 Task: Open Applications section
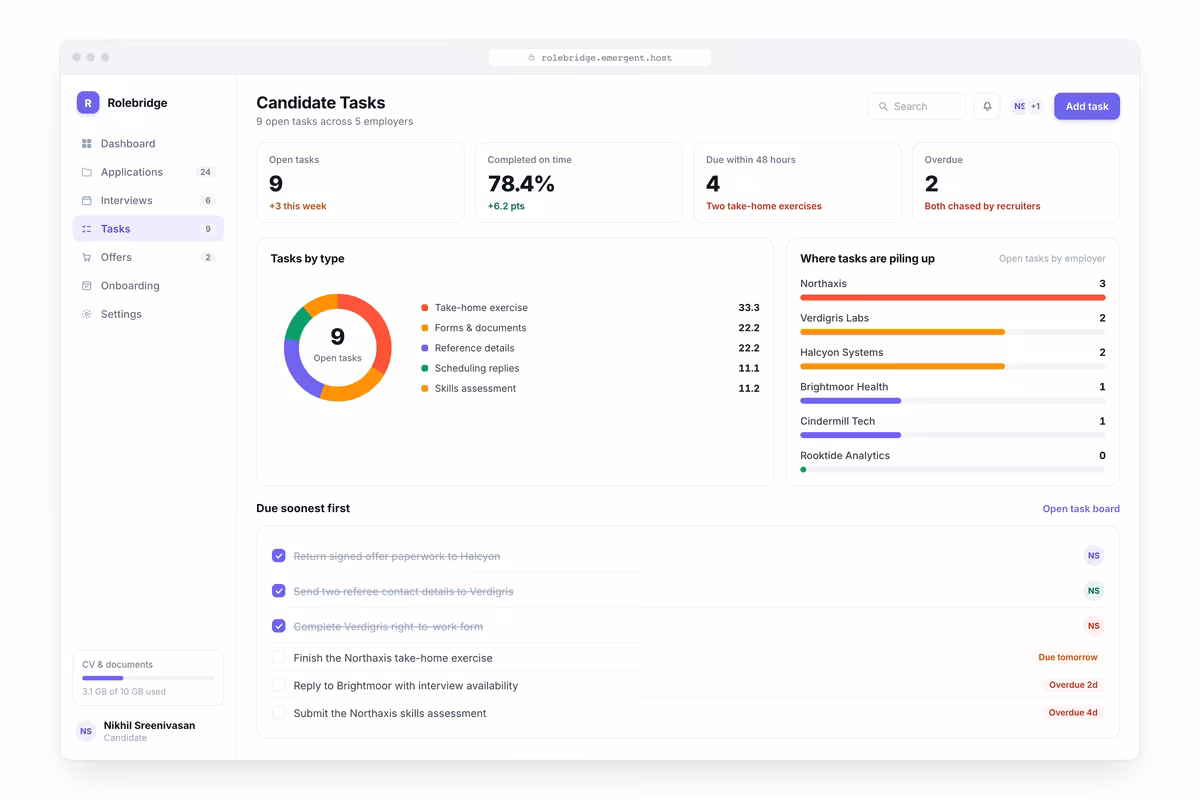(148, 172)
